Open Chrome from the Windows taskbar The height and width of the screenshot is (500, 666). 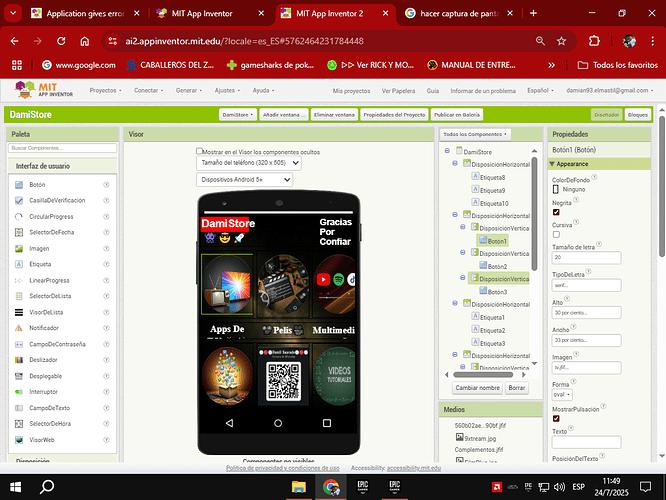(x=329, y=487)
